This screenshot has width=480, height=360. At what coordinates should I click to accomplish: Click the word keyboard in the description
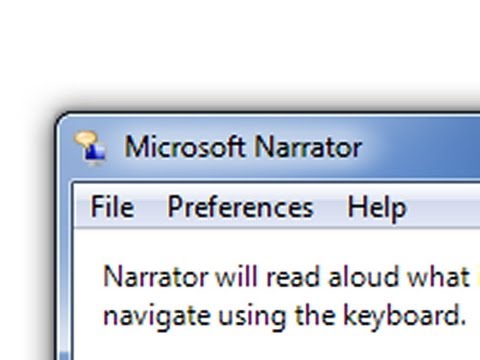coord(404,315)
